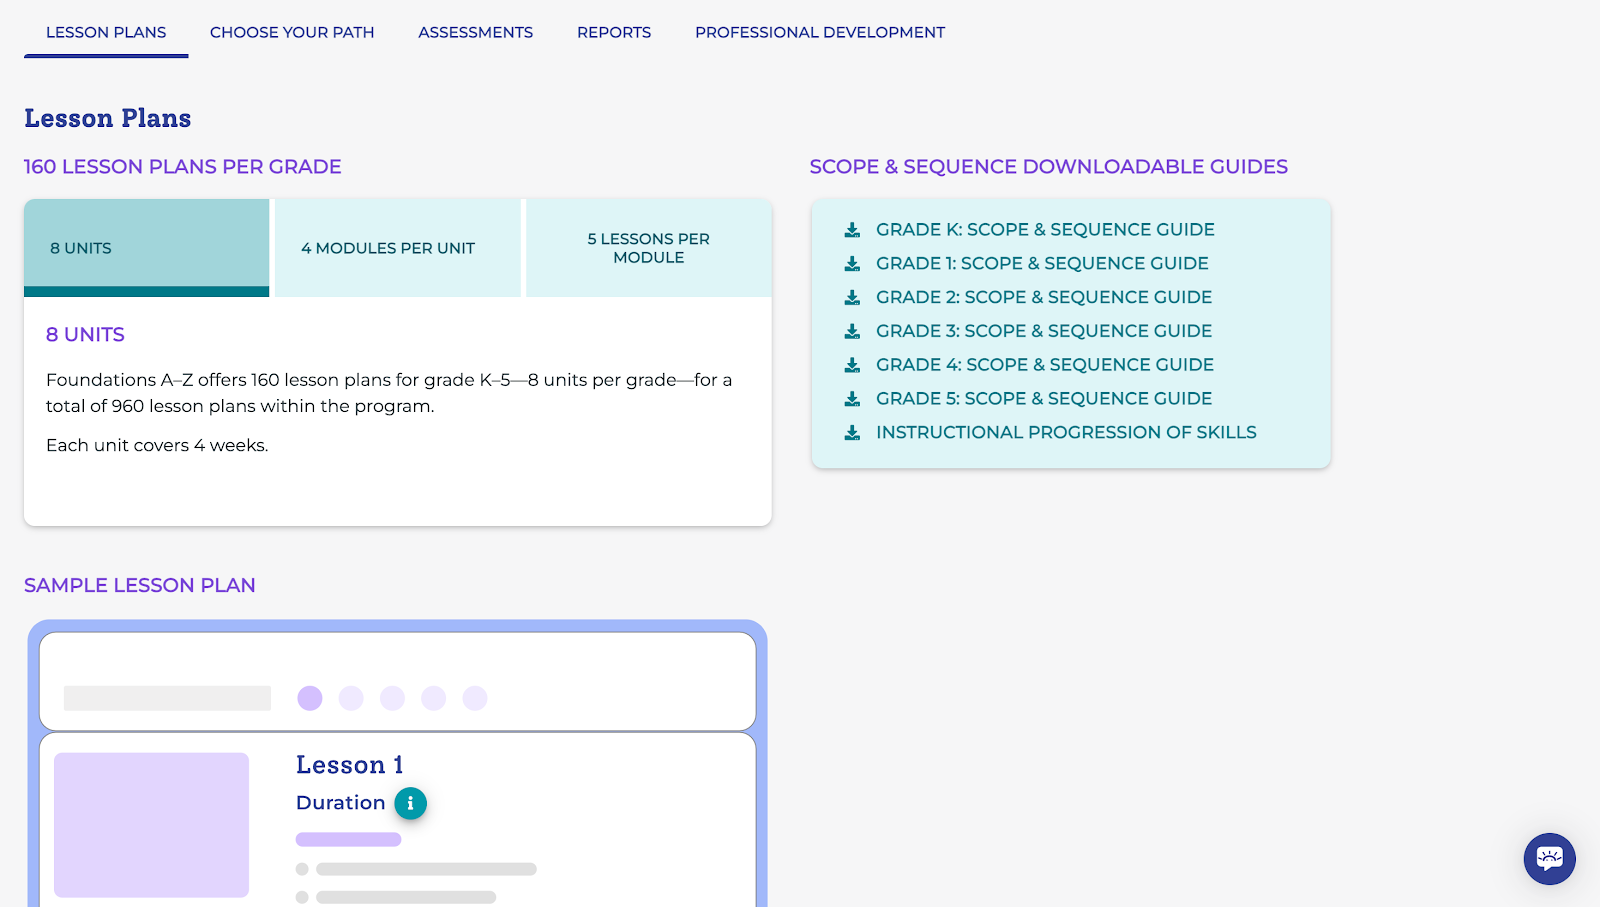
Task: Open the chat support bubble icon
Action: 1549,858
